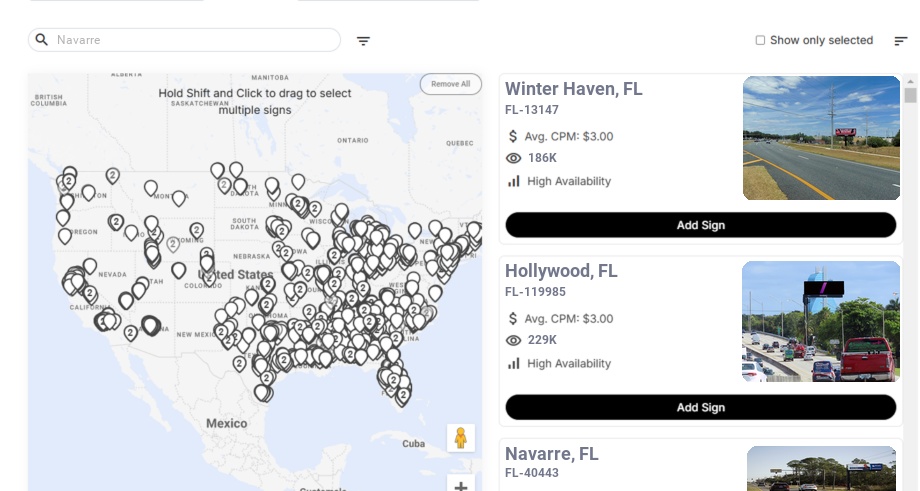This screenshot has height=491, width=920.
Task: Click the Hollywood impressions eye icon
Action: coord(514,340)
